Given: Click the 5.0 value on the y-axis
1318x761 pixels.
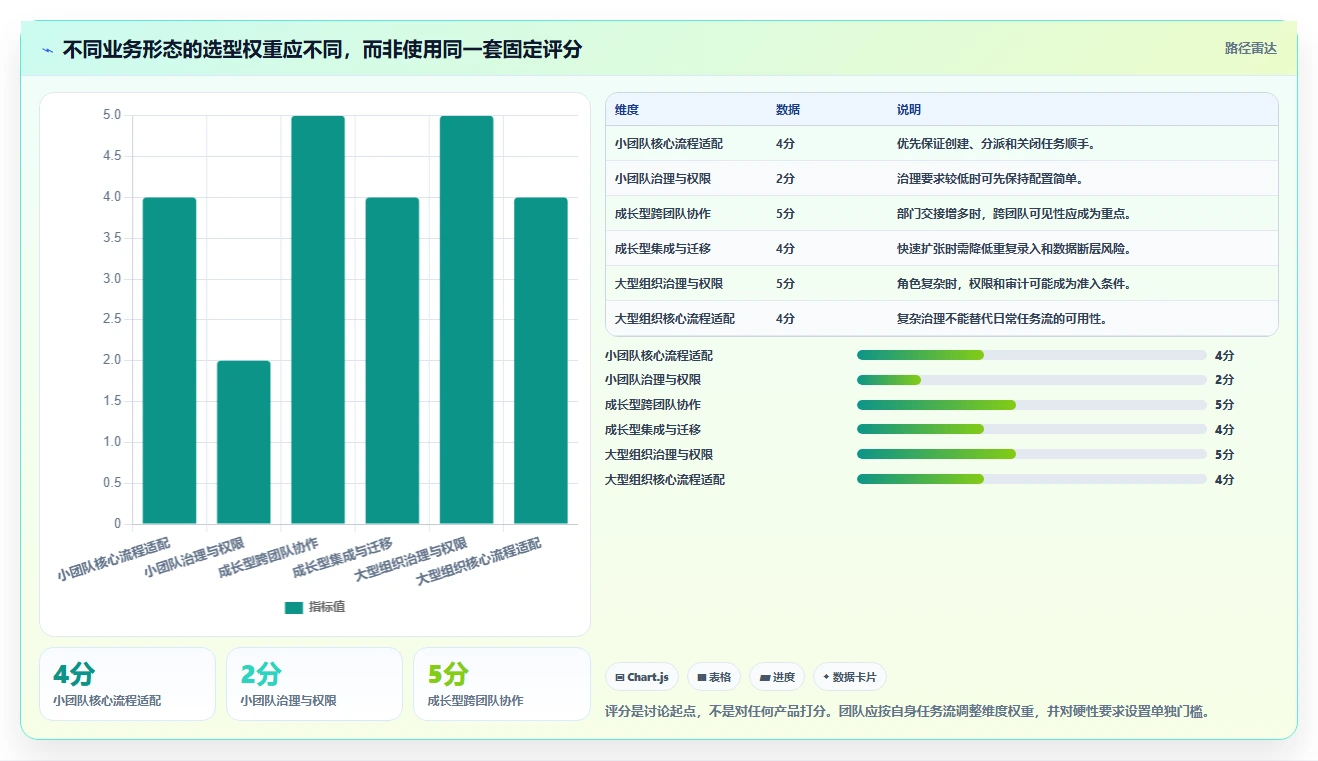Looking at the screenshot, I should click(x=112, y=115).
